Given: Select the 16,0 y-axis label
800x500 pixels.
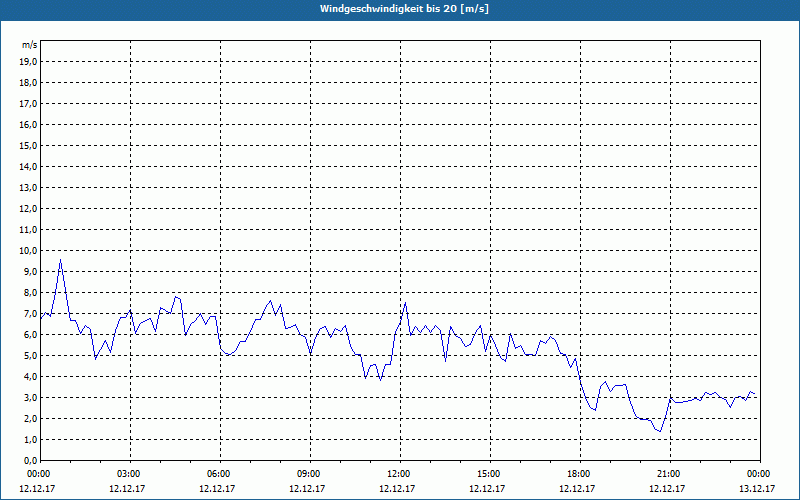Looking at the screenshot, I should click(x=28, y=124).
